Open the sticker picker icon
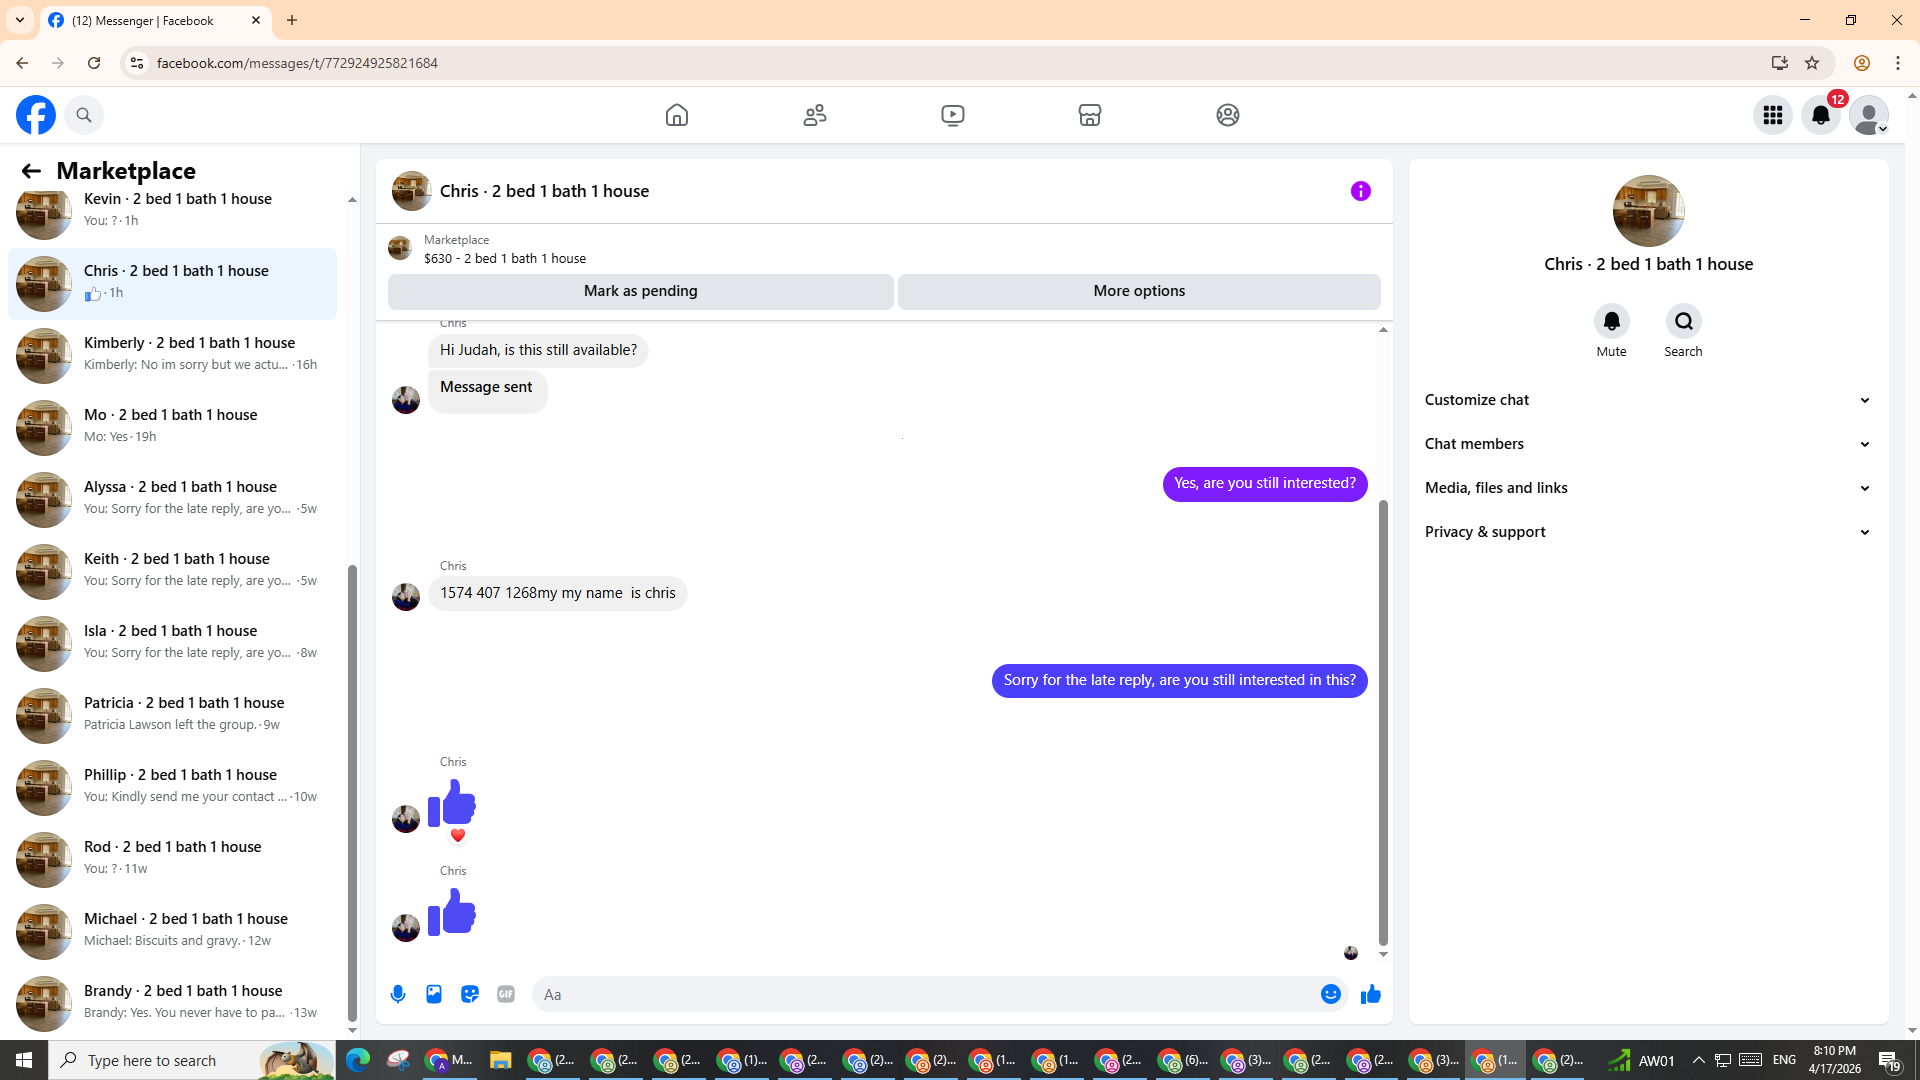 coord(470,994)
